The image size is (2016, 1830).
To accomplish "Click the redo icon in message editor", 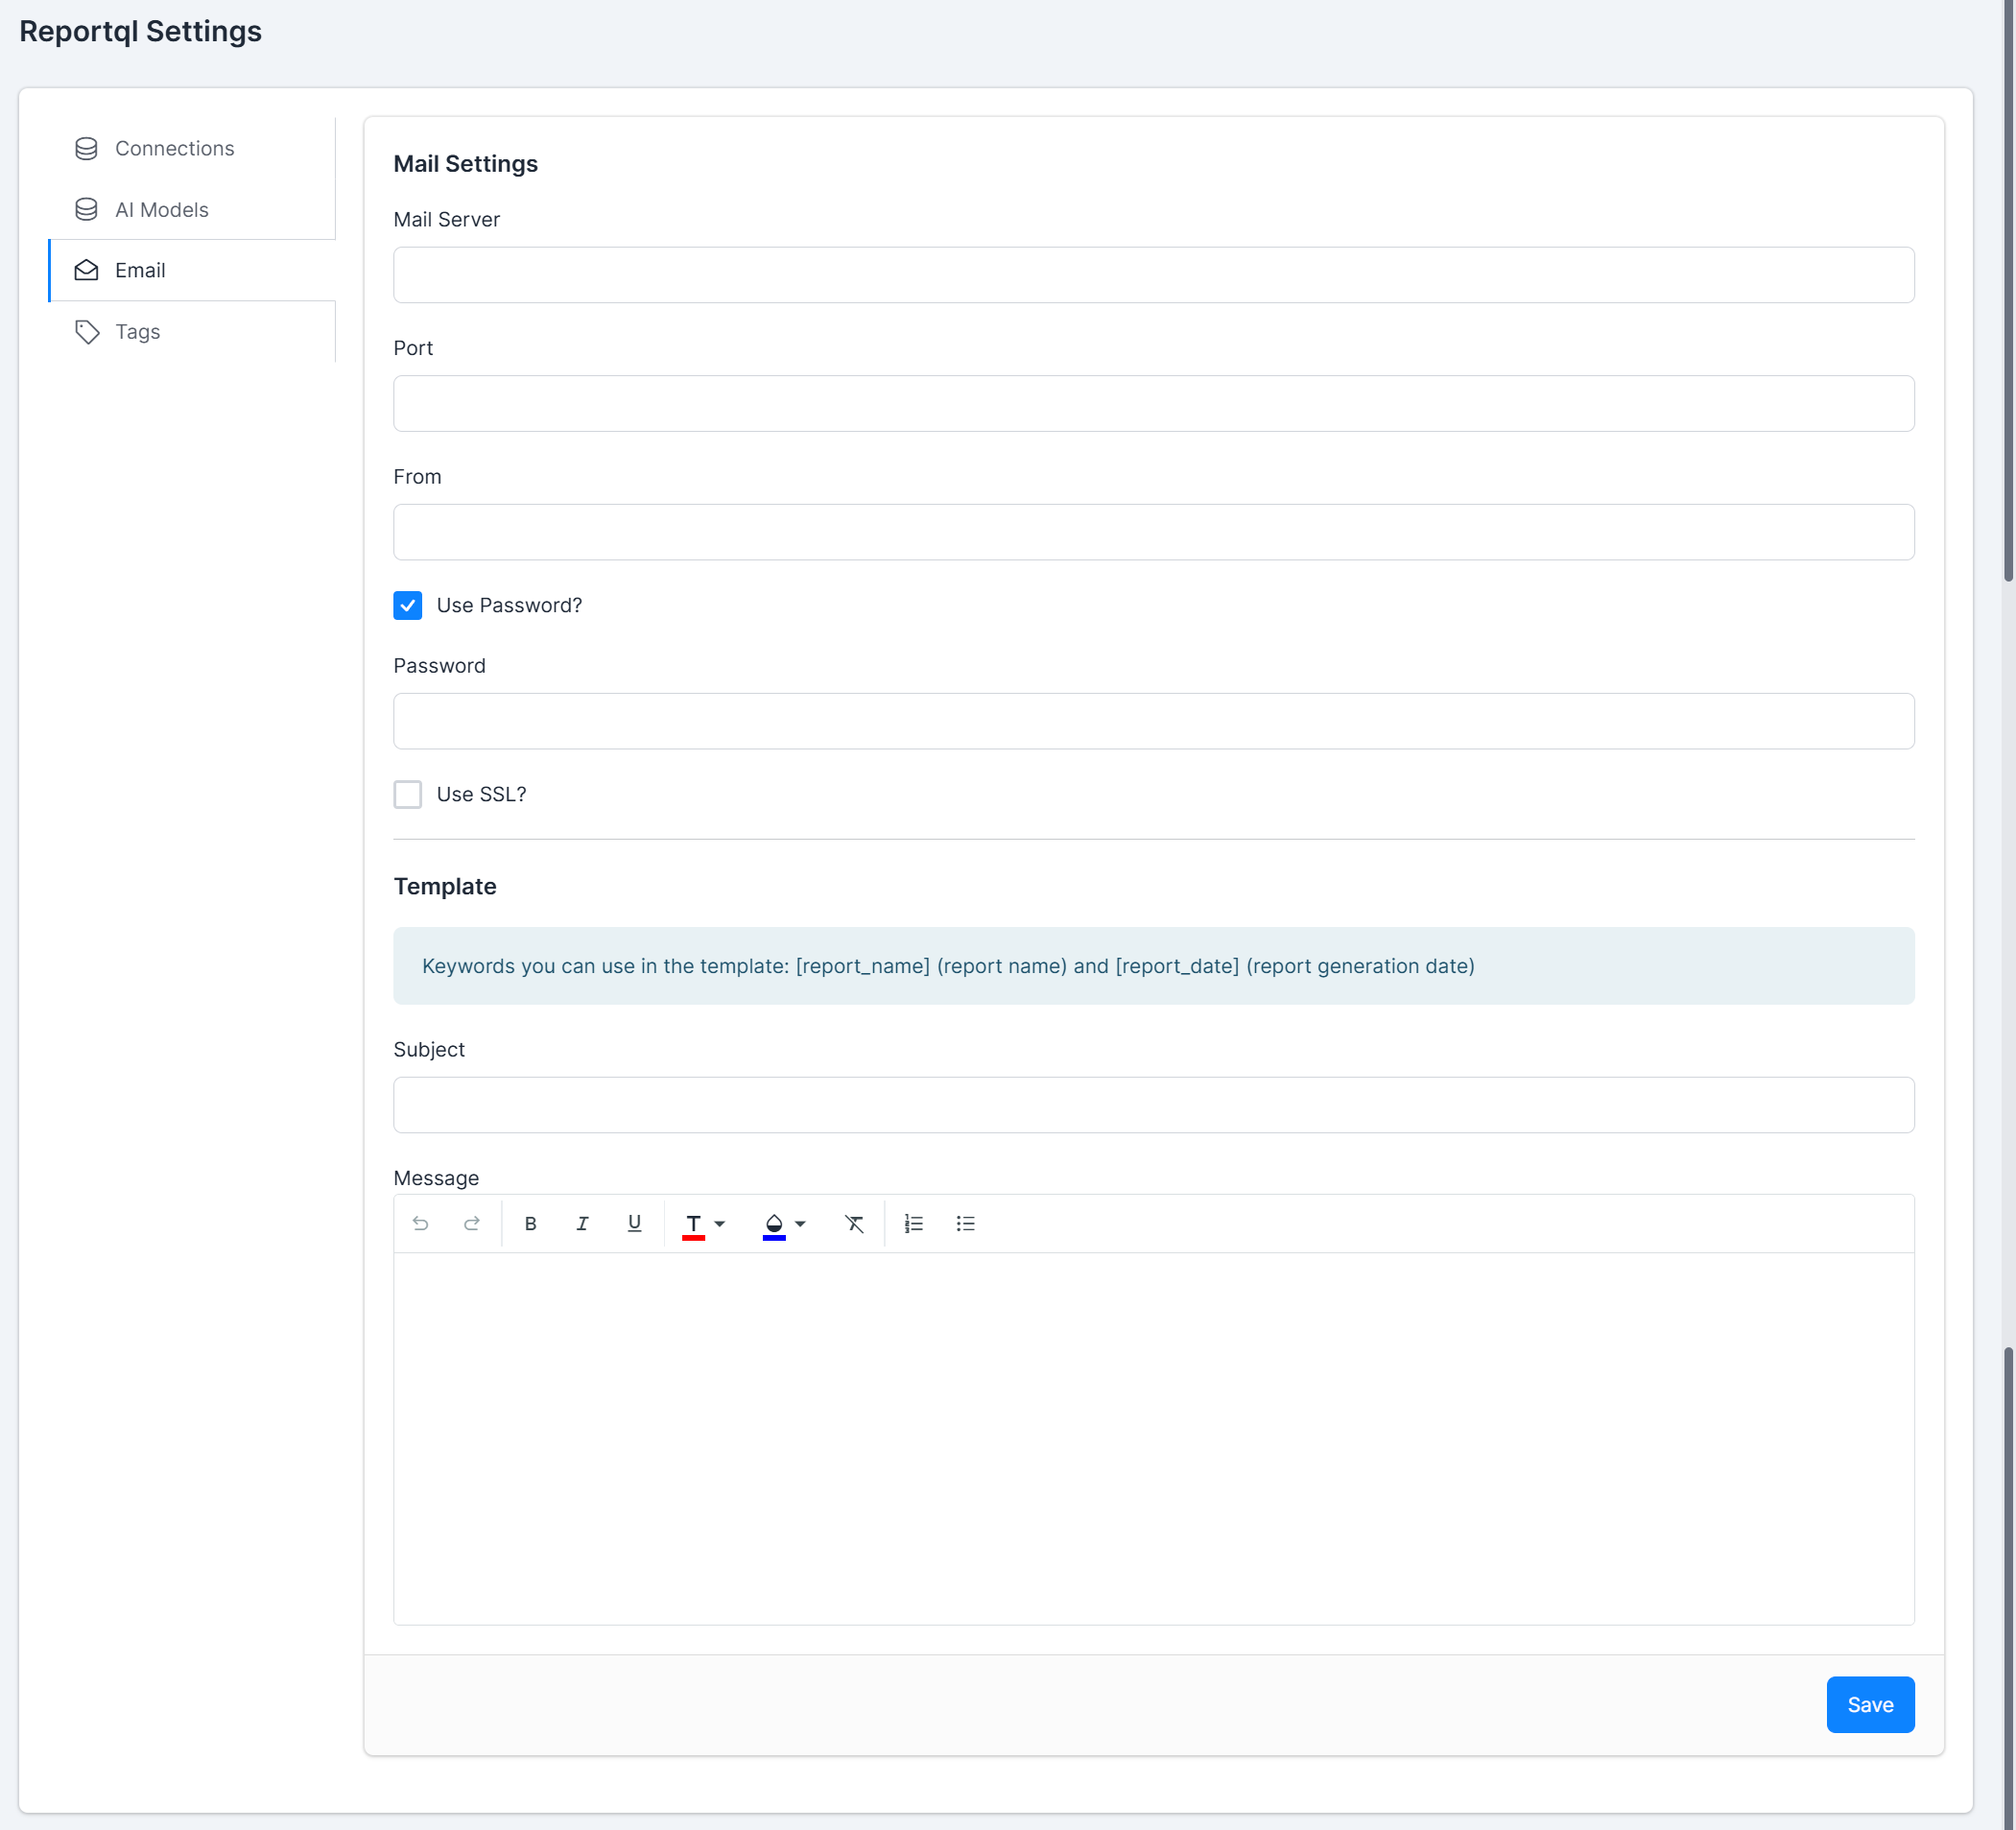I will coord(472,1223).
